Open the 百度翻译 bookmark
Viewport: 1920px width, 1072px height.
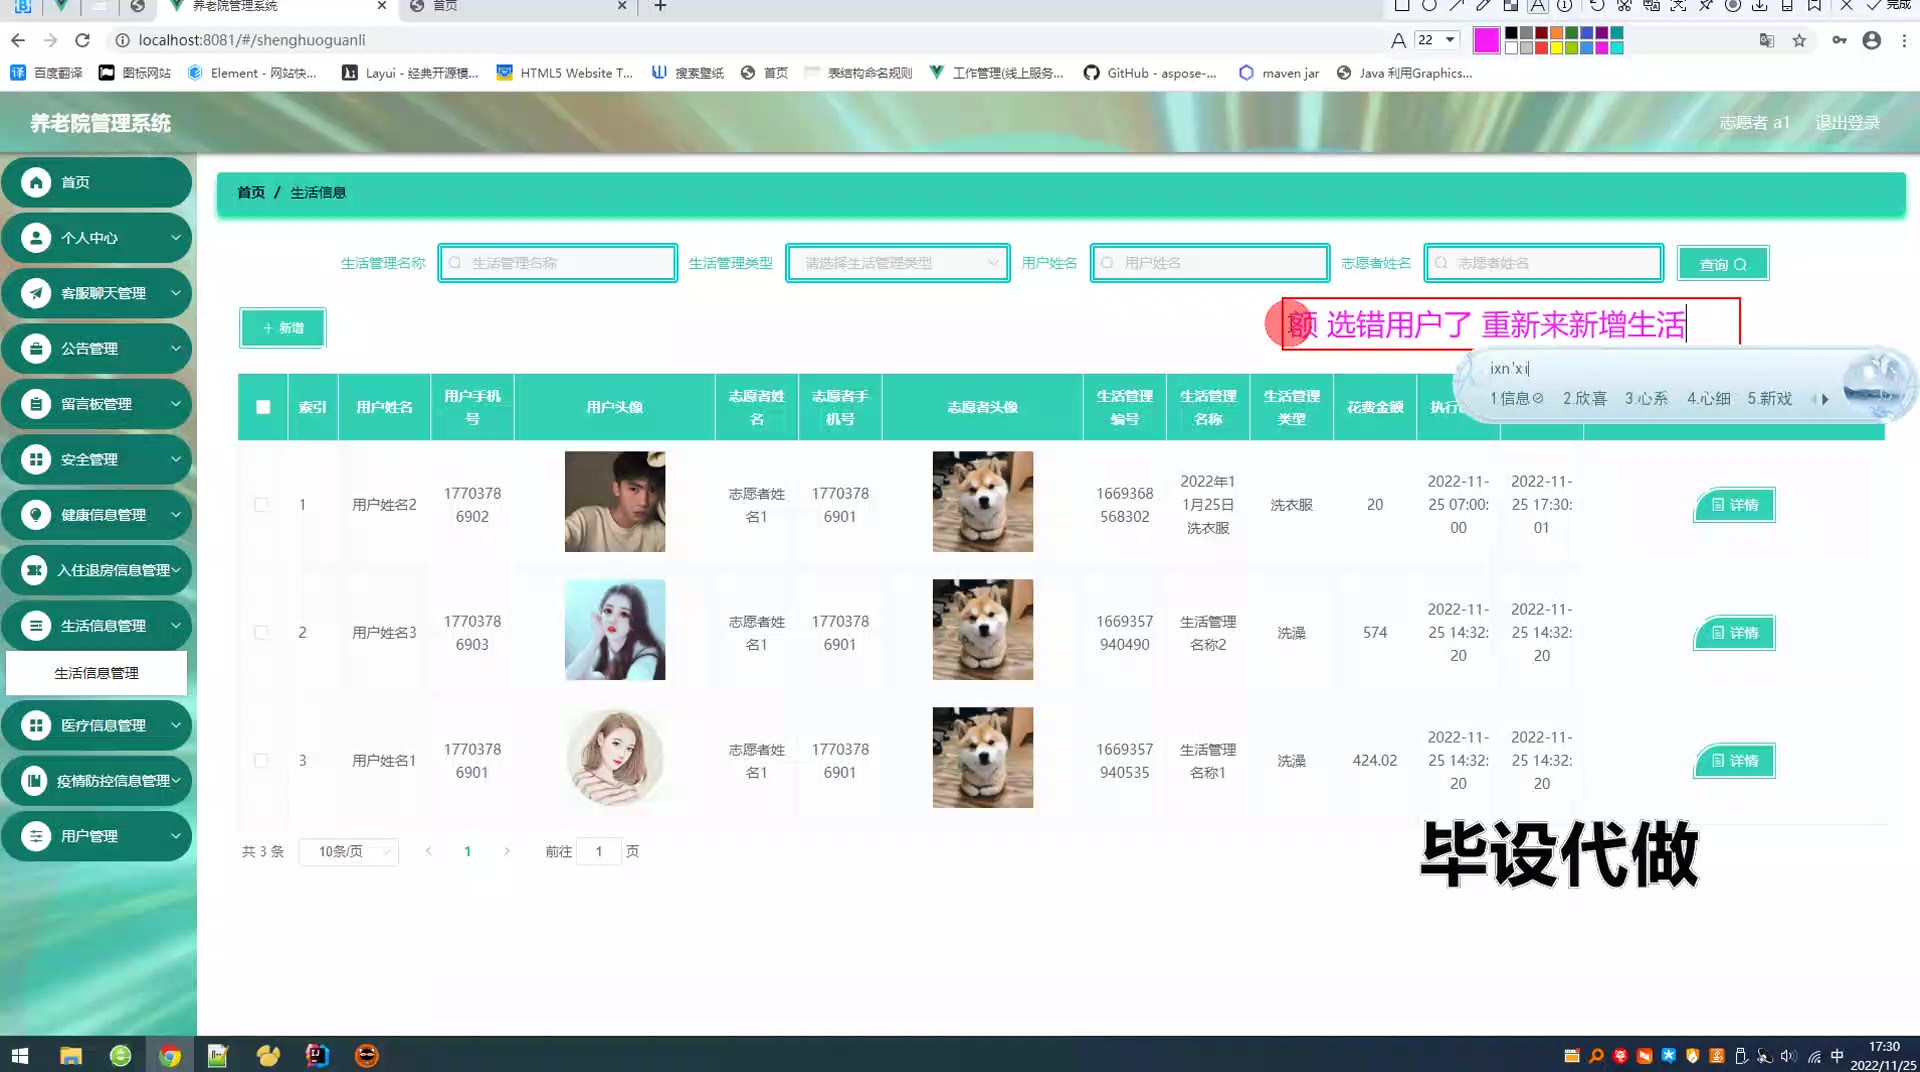tap(46, 73)
